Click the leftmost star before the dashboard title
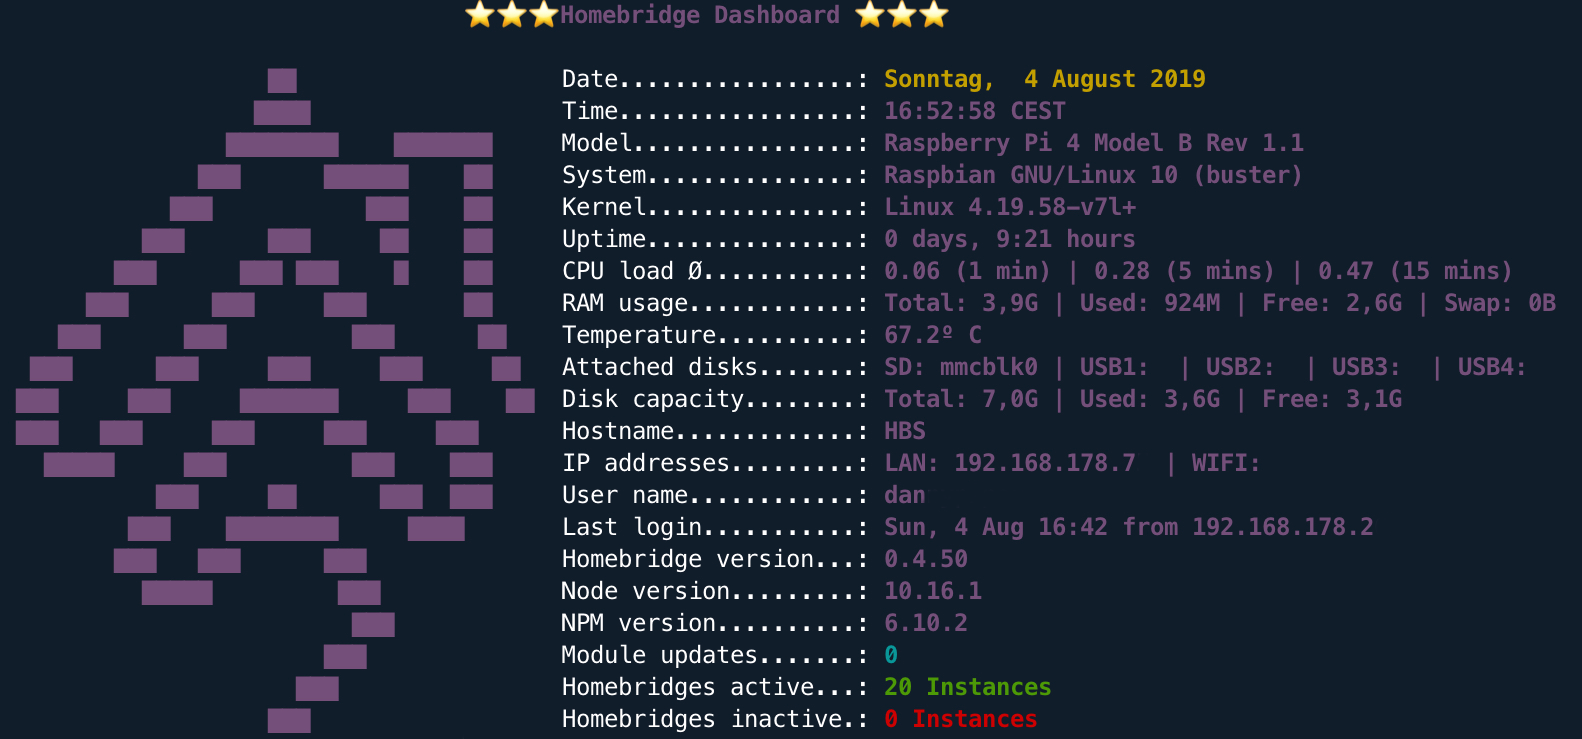The height and width of the screenshot is (739, 1582). [480, 15]
